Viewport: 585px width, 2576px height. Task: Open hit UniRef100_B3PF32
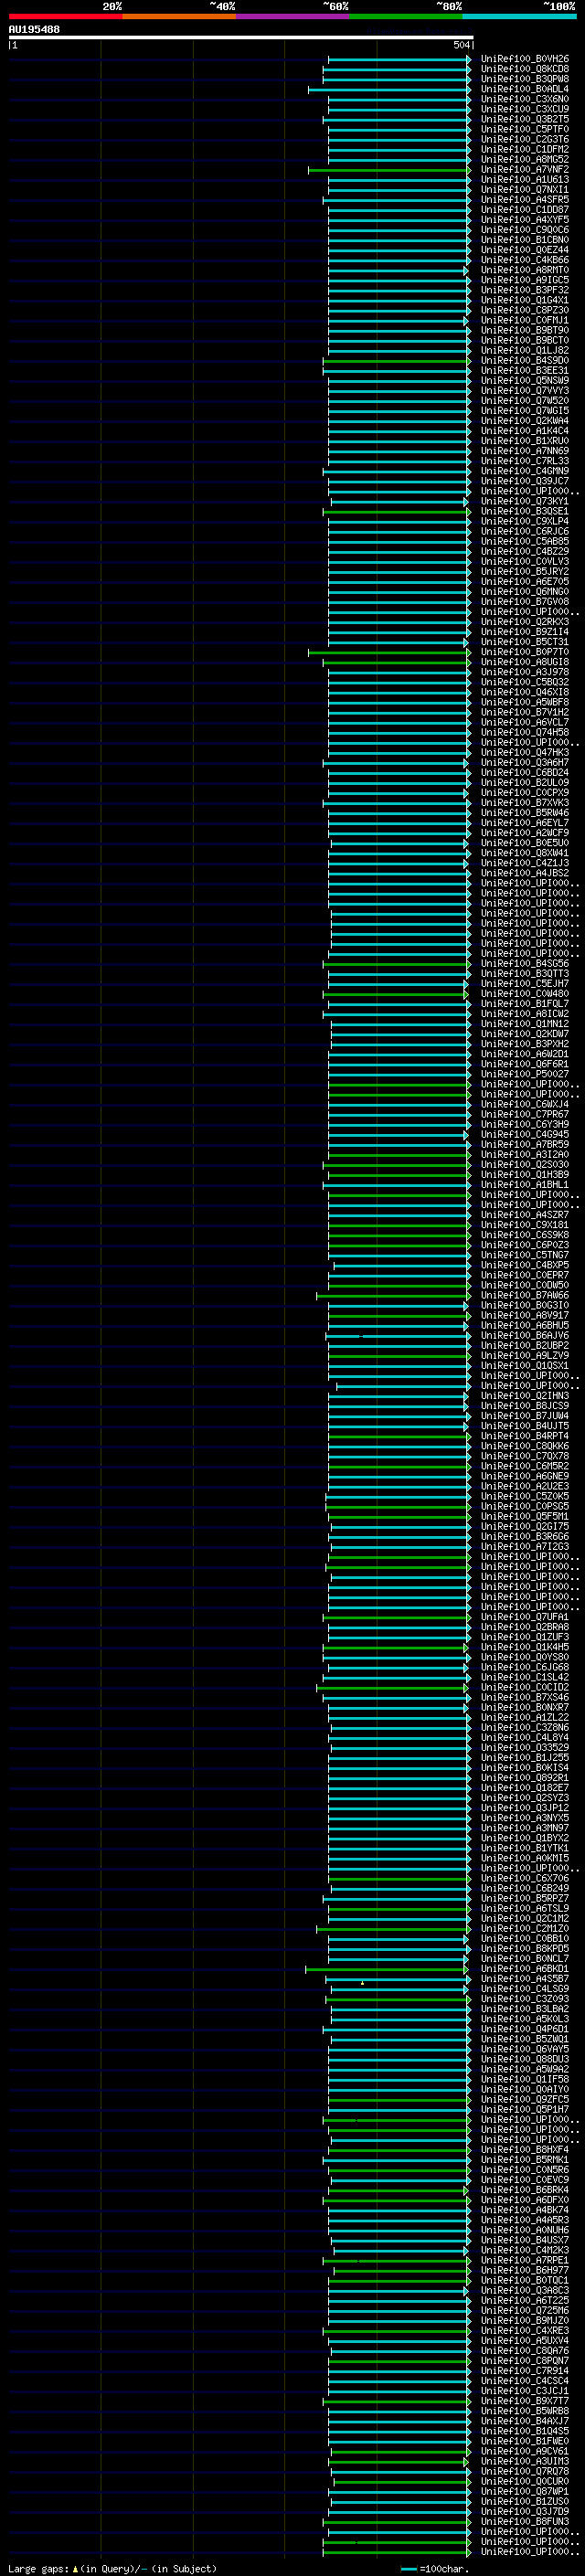pos(524,290)
